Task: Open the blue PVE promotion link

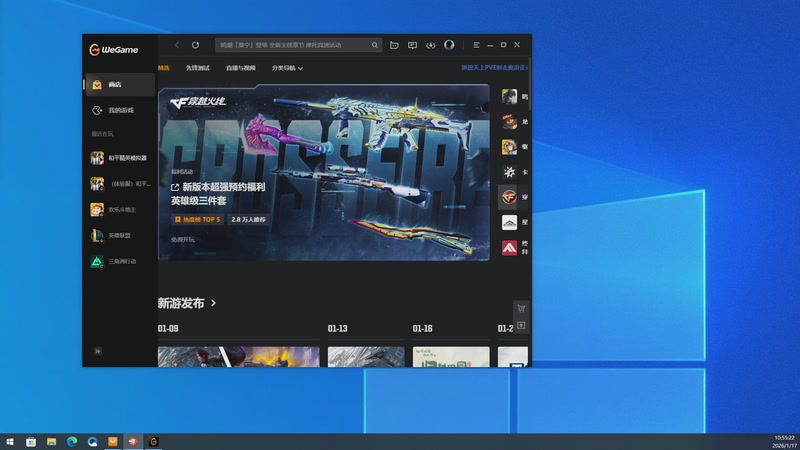Action: 494,67
